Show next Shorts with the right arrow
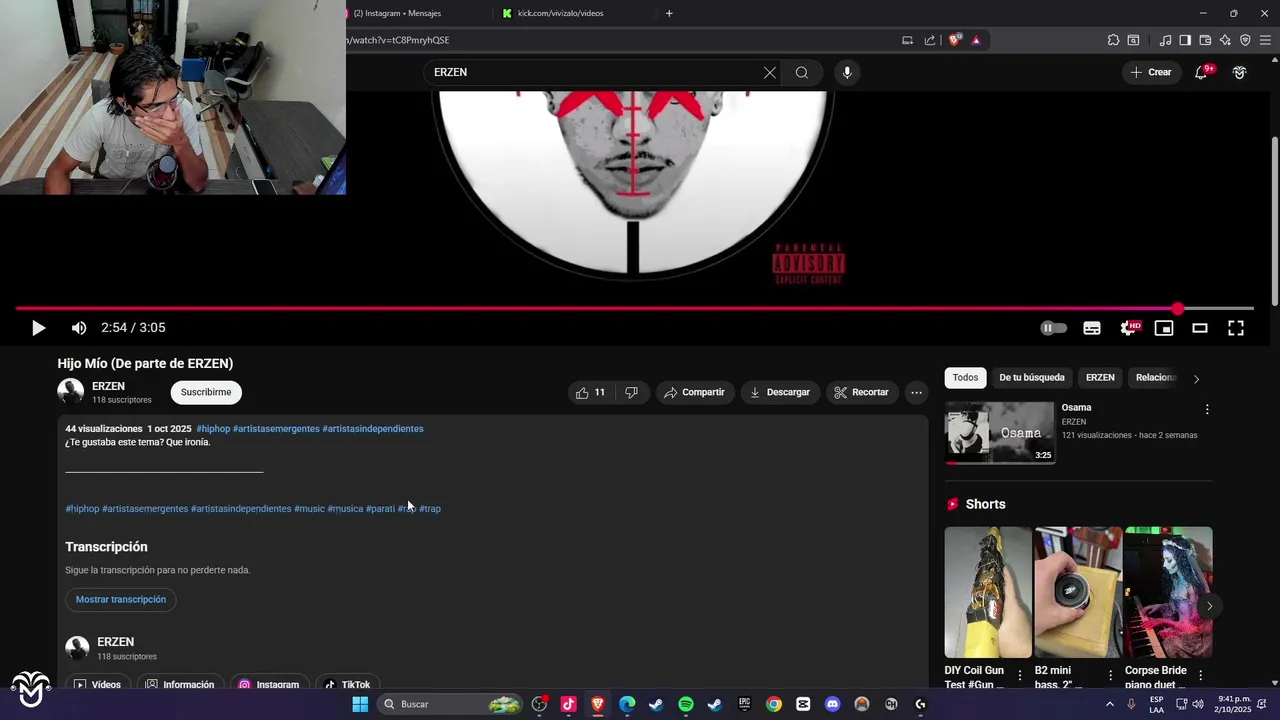This screenshot has width=1280, height=720. (1209, 606)
